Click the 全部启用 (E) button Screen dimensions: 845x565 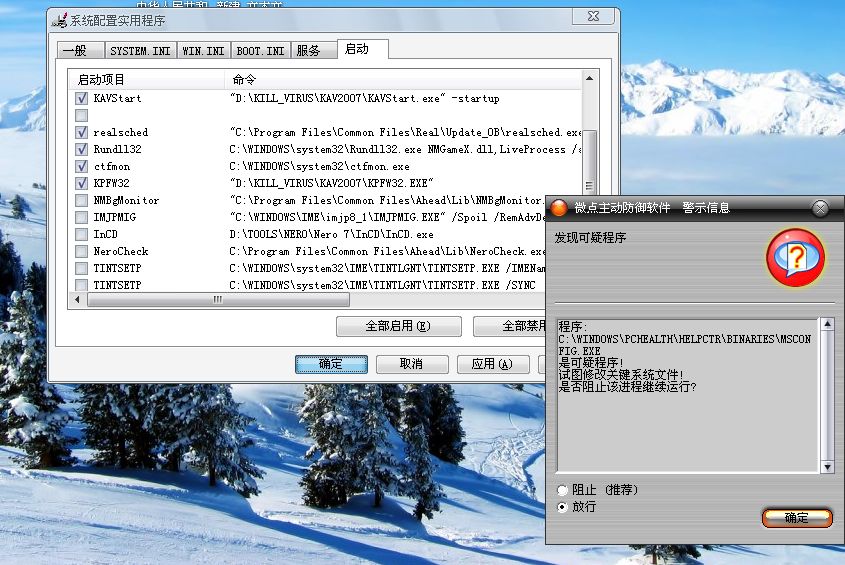click(399, 326)
